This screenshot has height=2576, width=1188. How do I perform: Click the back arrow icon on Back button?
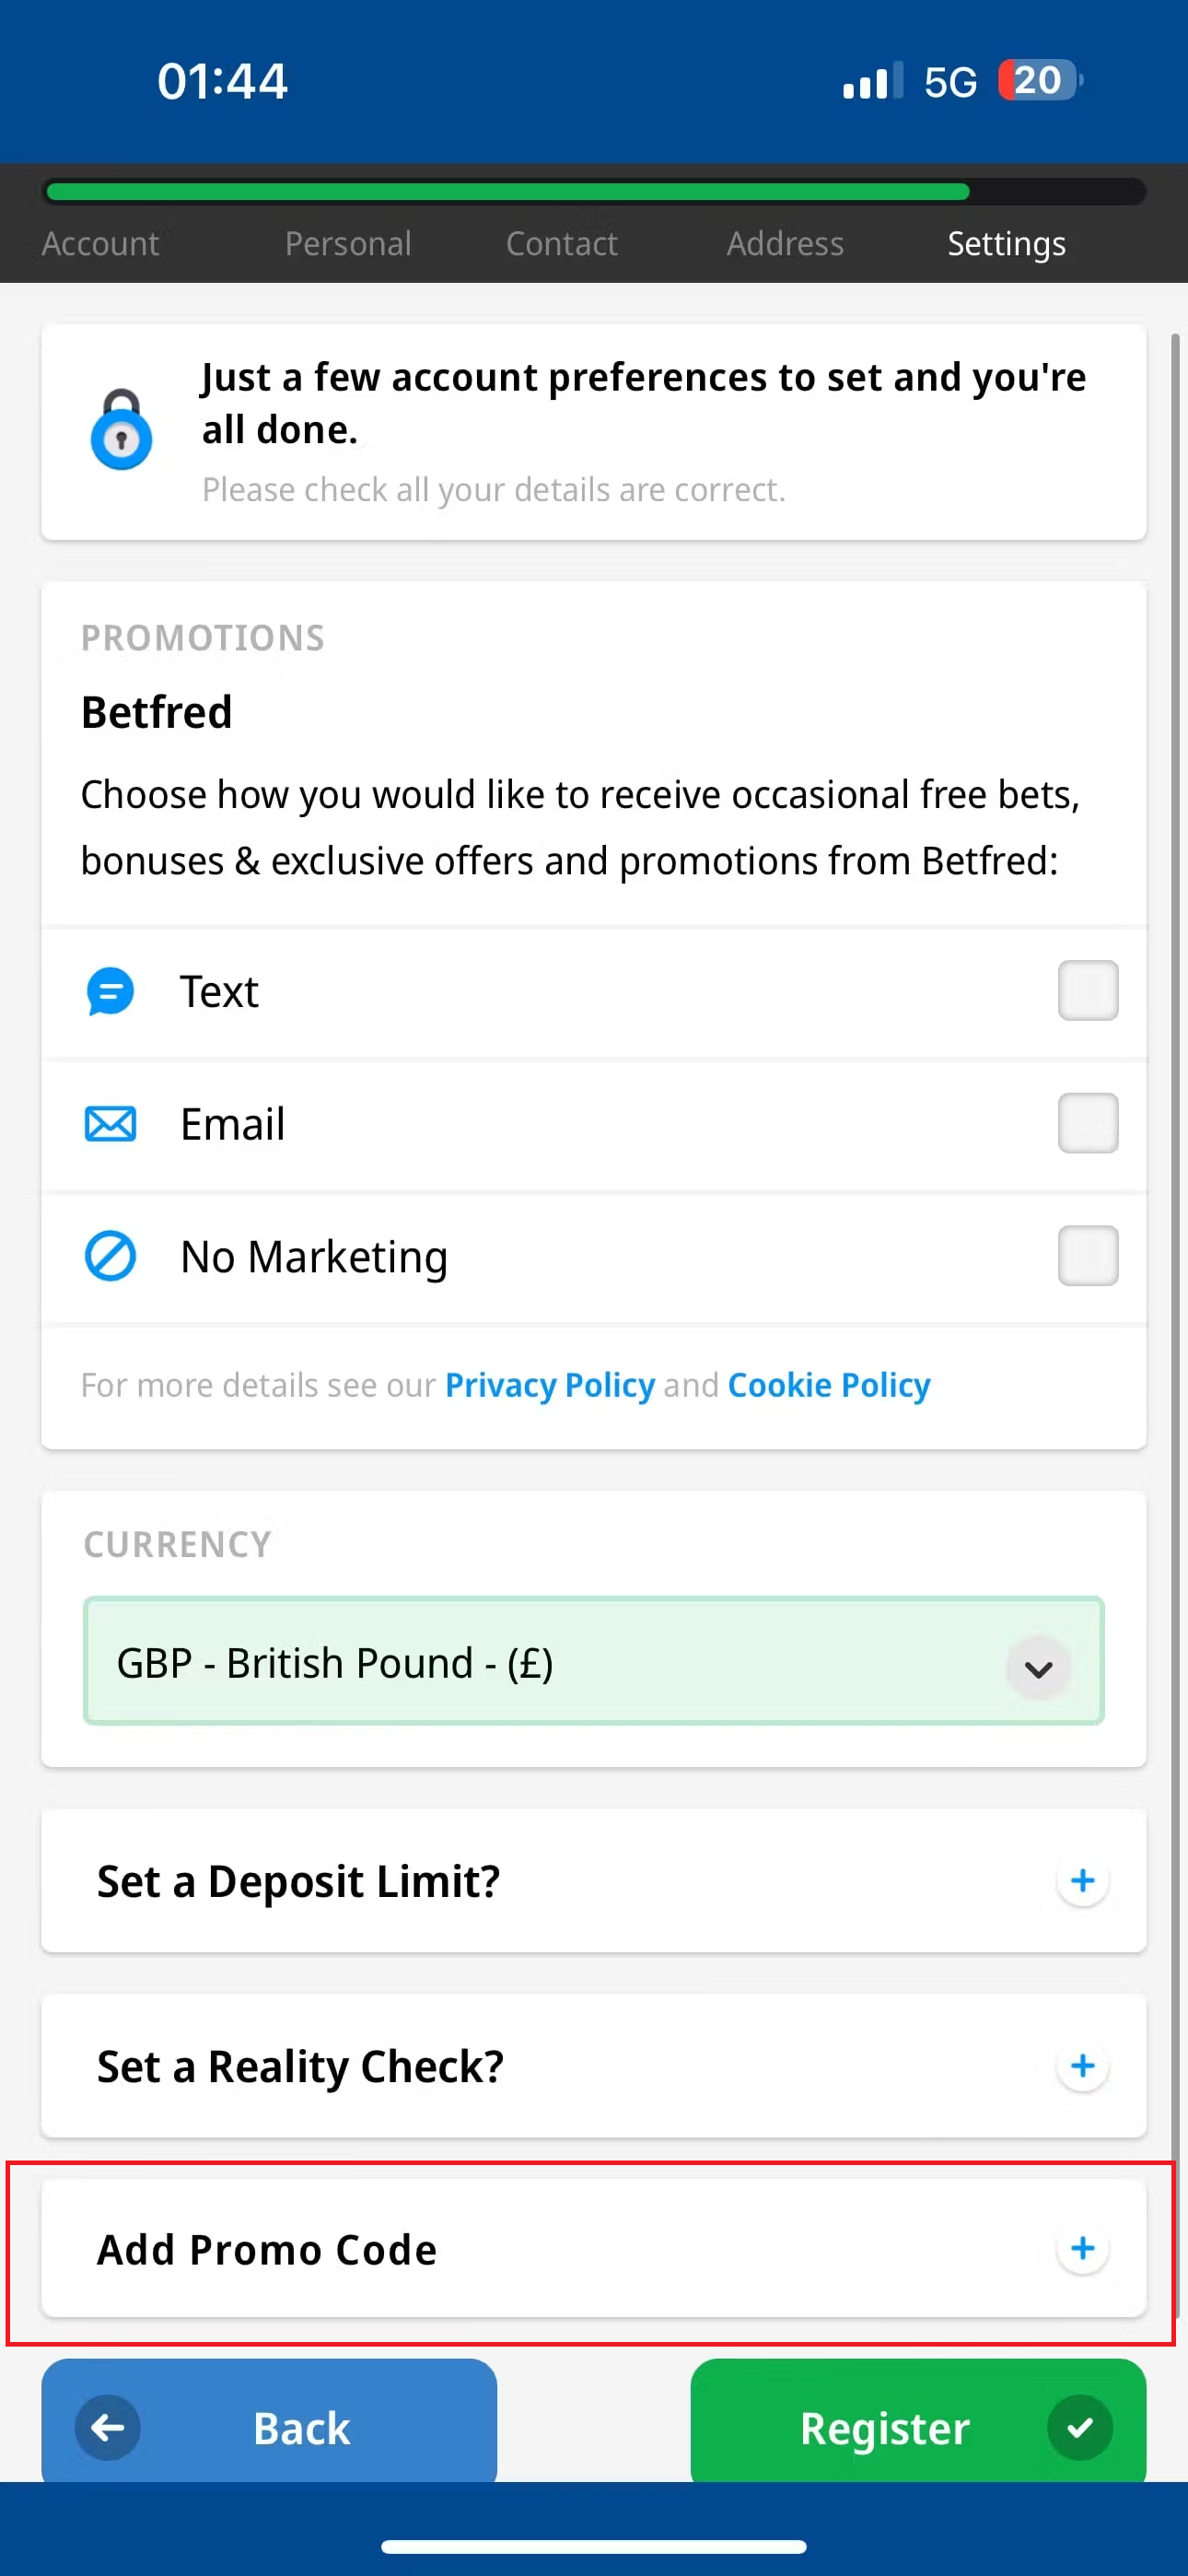[x=108, y=2428]
